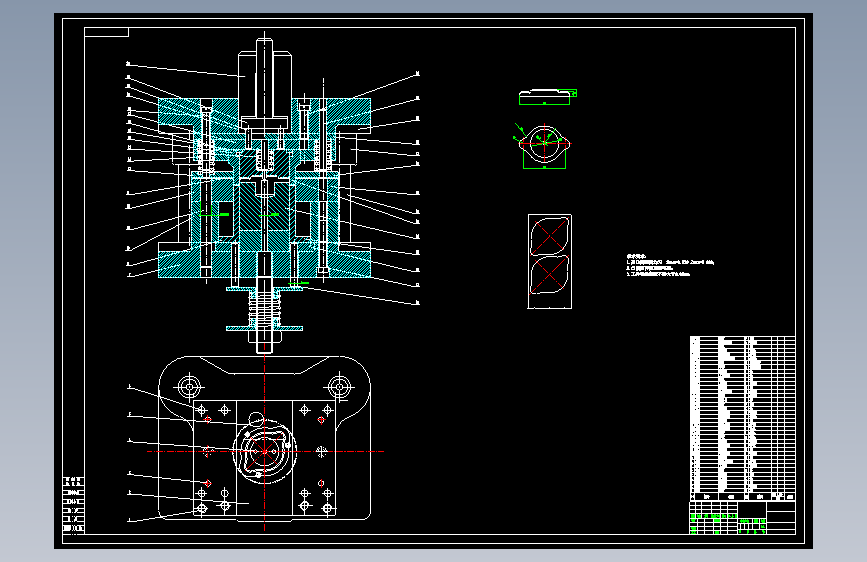The width and height of the screenshot is (867, 562).
Task: Click the green mark below the lower die shoe
Action: click(x=299, y=283)
